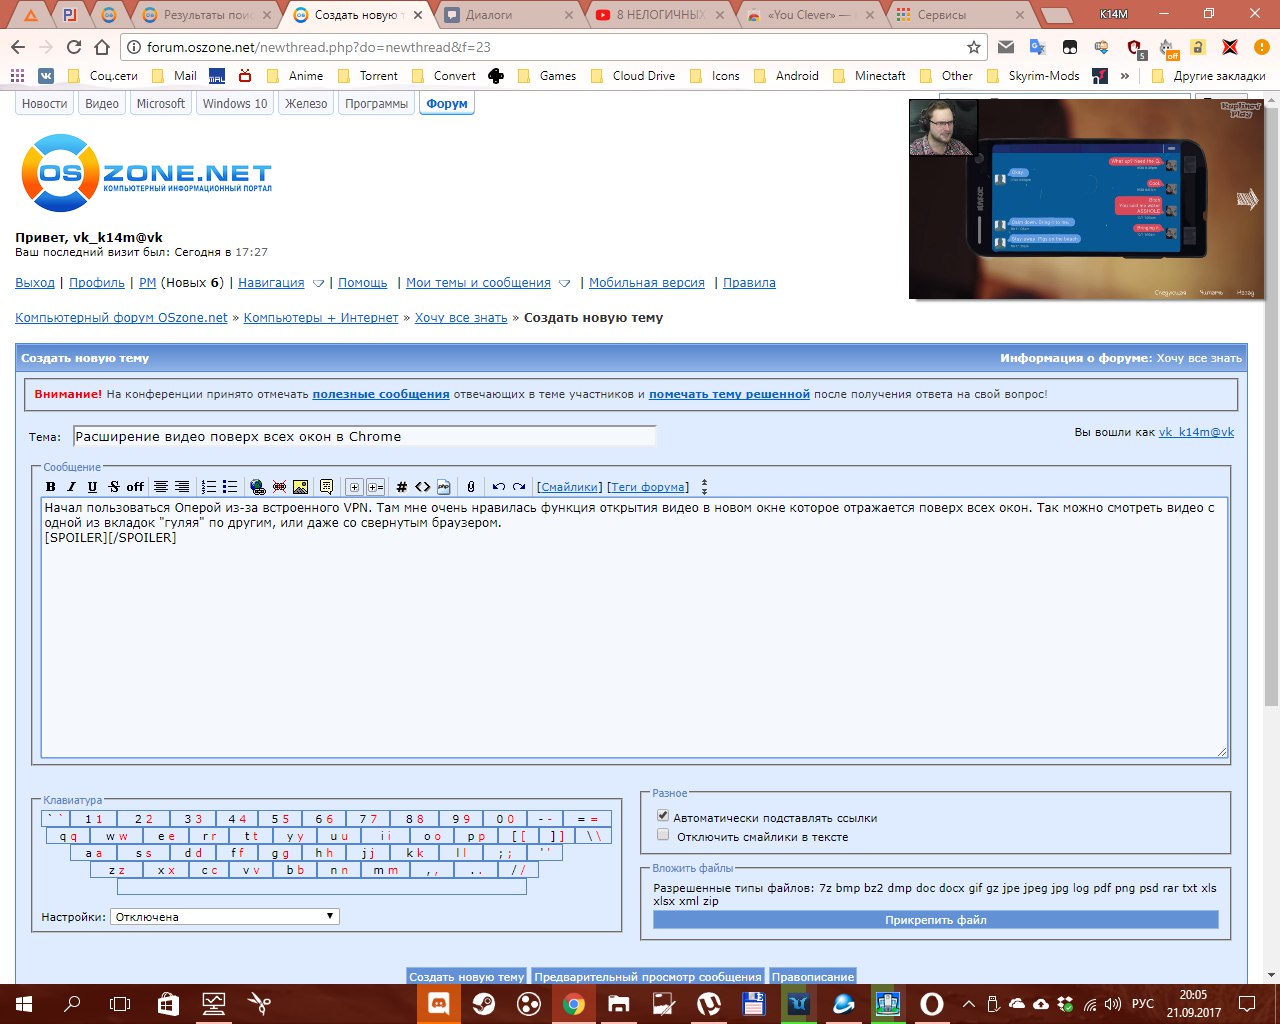Click the 'Создать новую тему' submit button
Viewport: 1280px width, 1024px height.
point(466,977)
